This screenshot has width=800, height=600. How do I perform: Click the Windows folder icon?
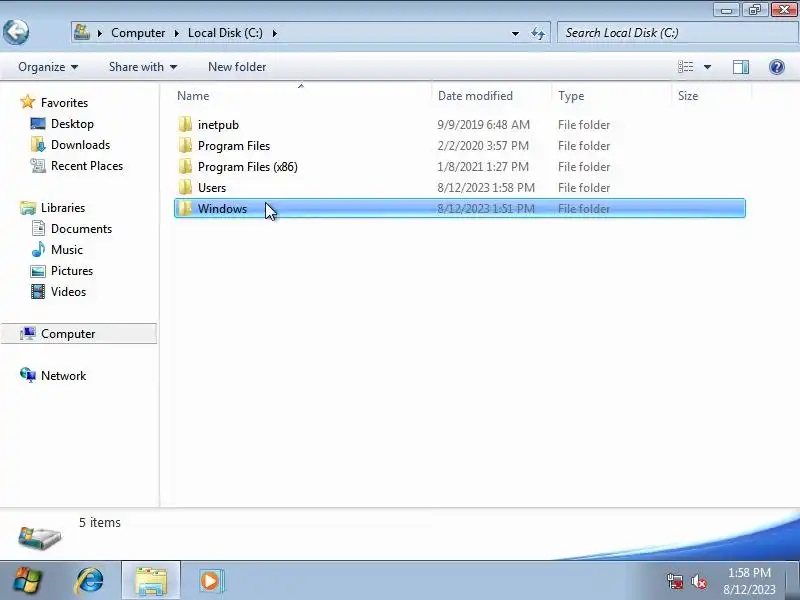coord(186,208)
